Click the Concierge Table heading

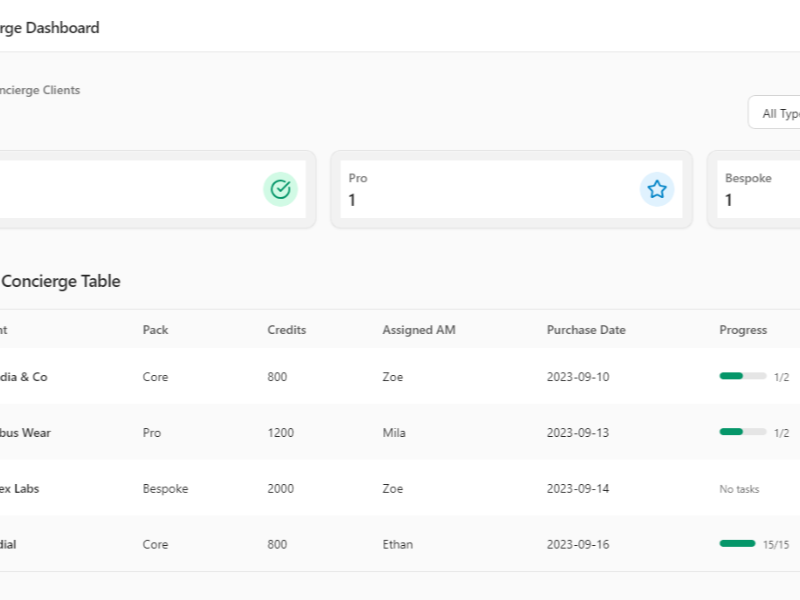(x=61, y=281)
